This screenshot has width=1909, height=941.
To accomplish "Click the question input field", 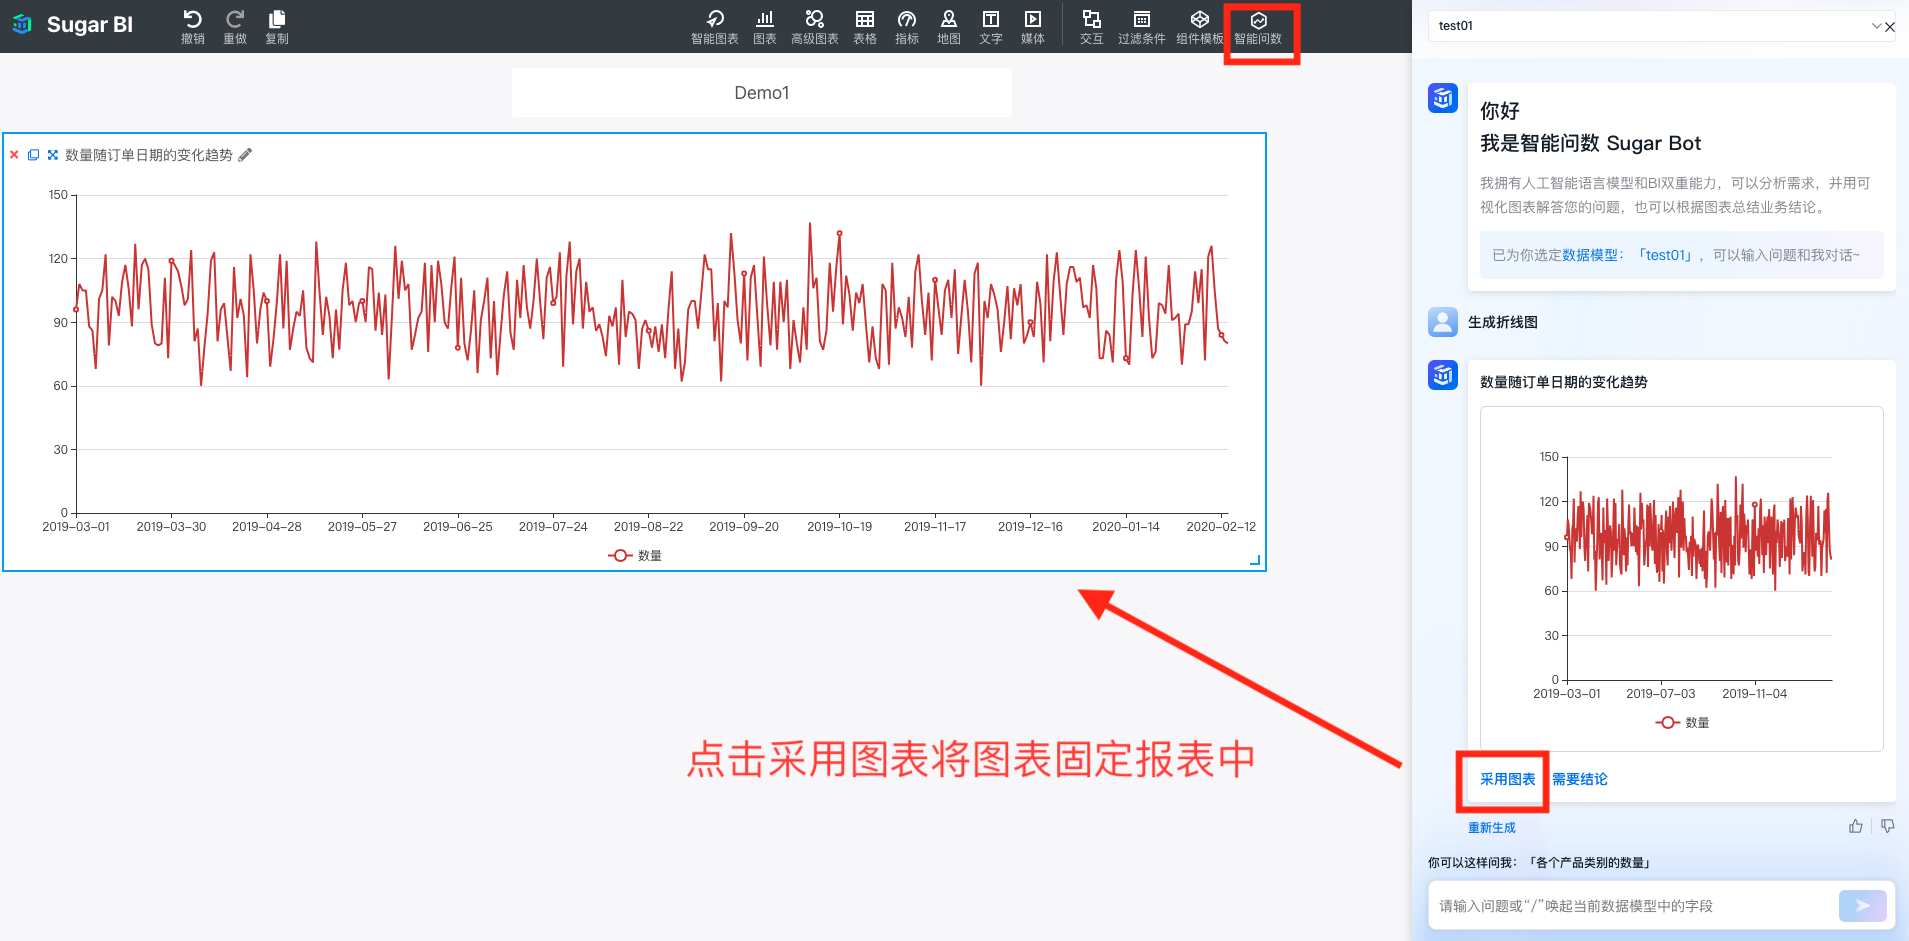I will click(1633, 906).
